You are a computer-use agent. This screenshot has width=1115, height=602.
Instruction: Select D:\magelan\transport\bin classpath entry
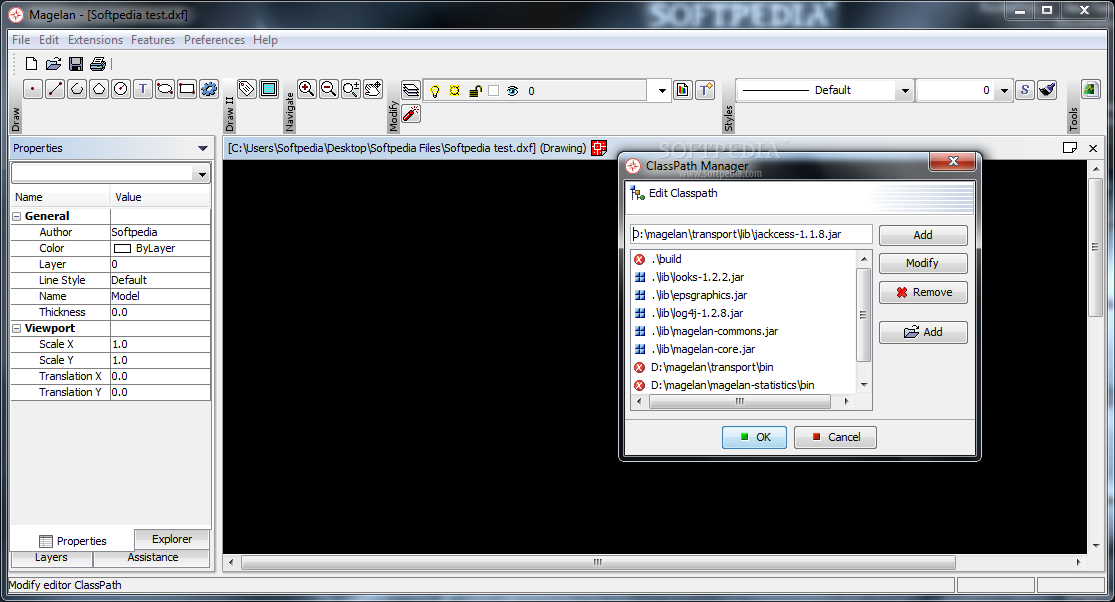coord(712,367)
